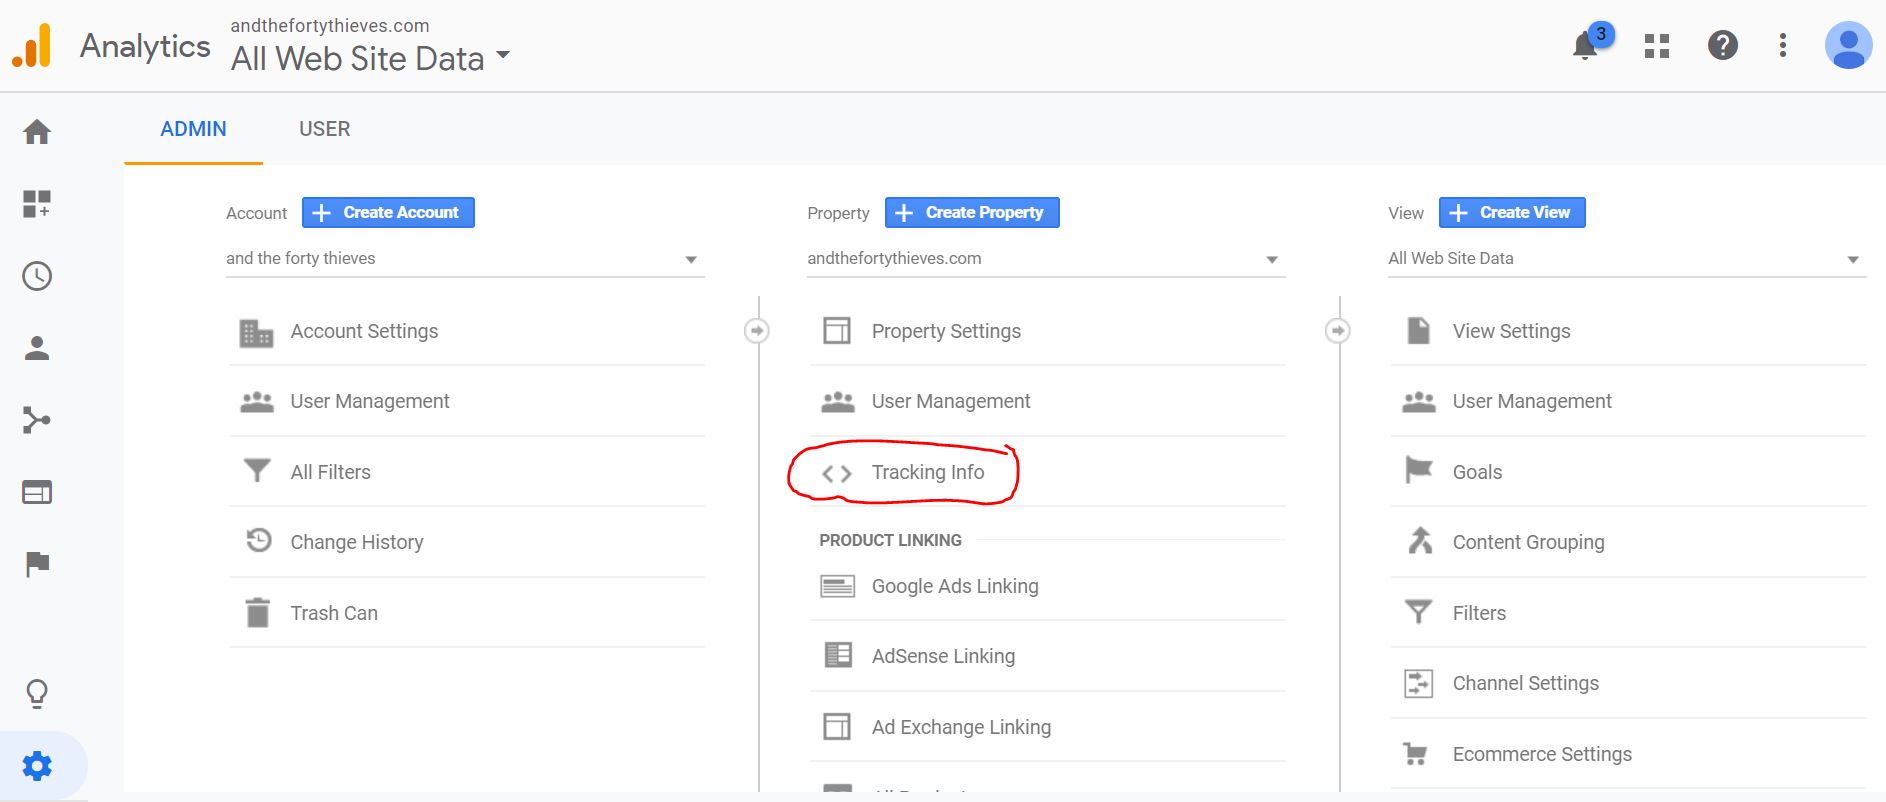Click the Channel Settings icon

click(1419, 683)
